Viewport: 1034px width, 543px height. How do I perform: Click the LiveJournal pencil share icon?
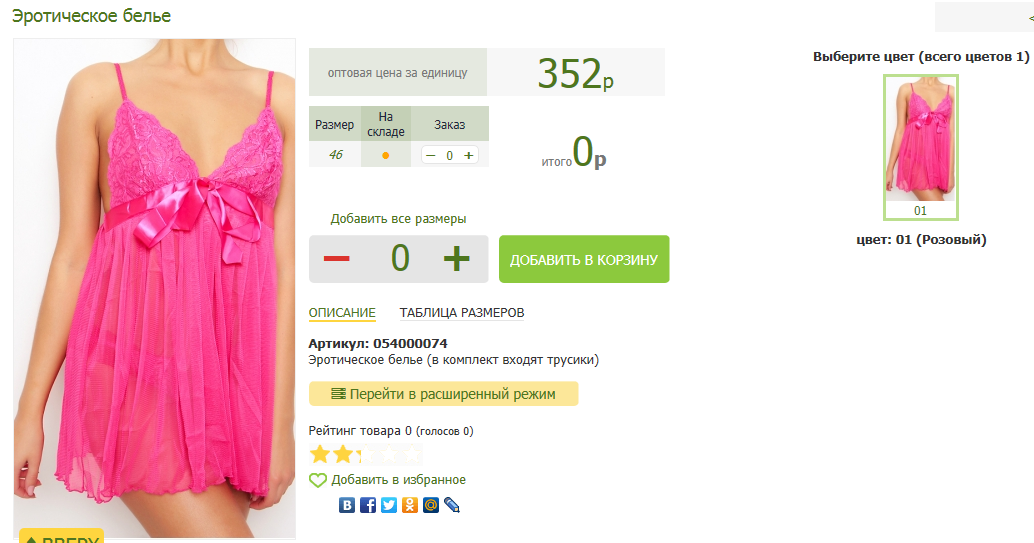(x=452, y=505)
